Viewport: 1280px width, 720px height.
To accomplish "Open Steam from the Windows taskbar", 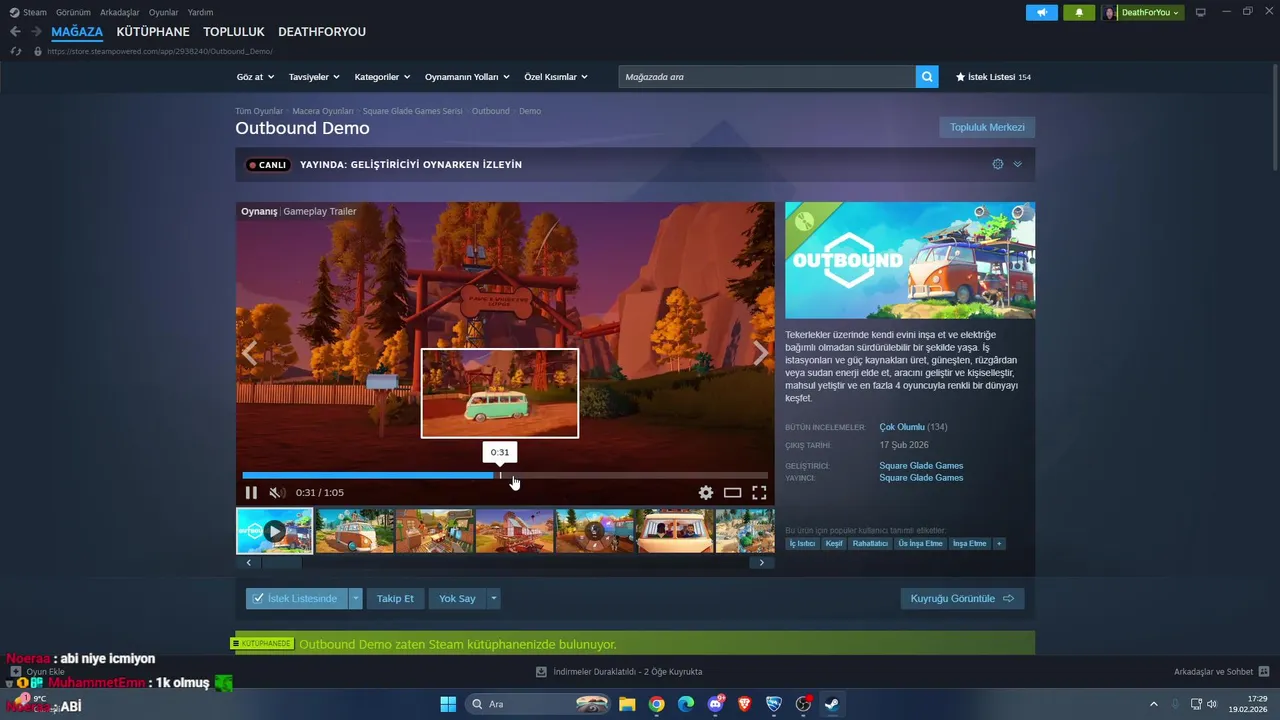I will pyautogui.click(x=831, y=704).
